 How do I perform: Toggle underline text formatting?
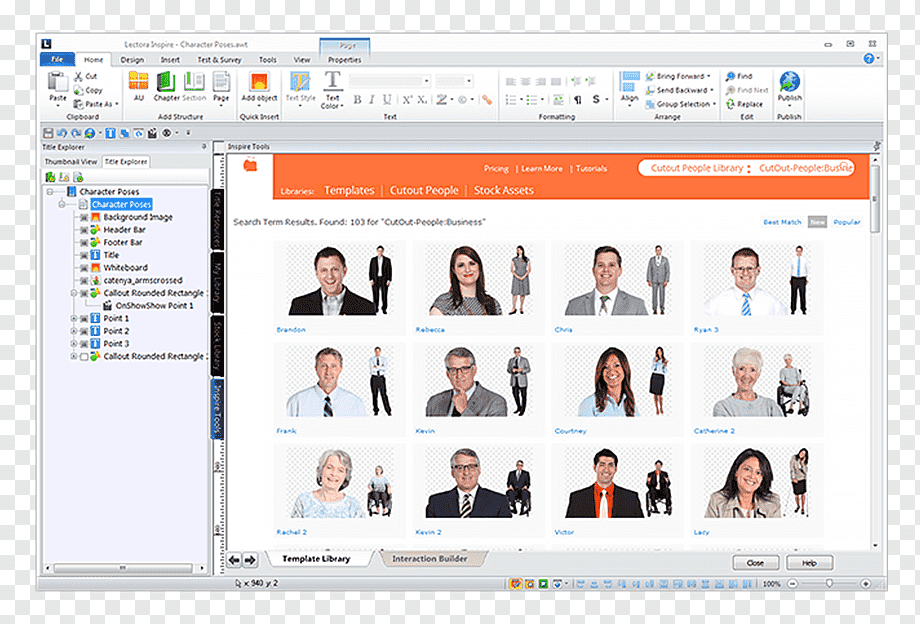[387, 100]
